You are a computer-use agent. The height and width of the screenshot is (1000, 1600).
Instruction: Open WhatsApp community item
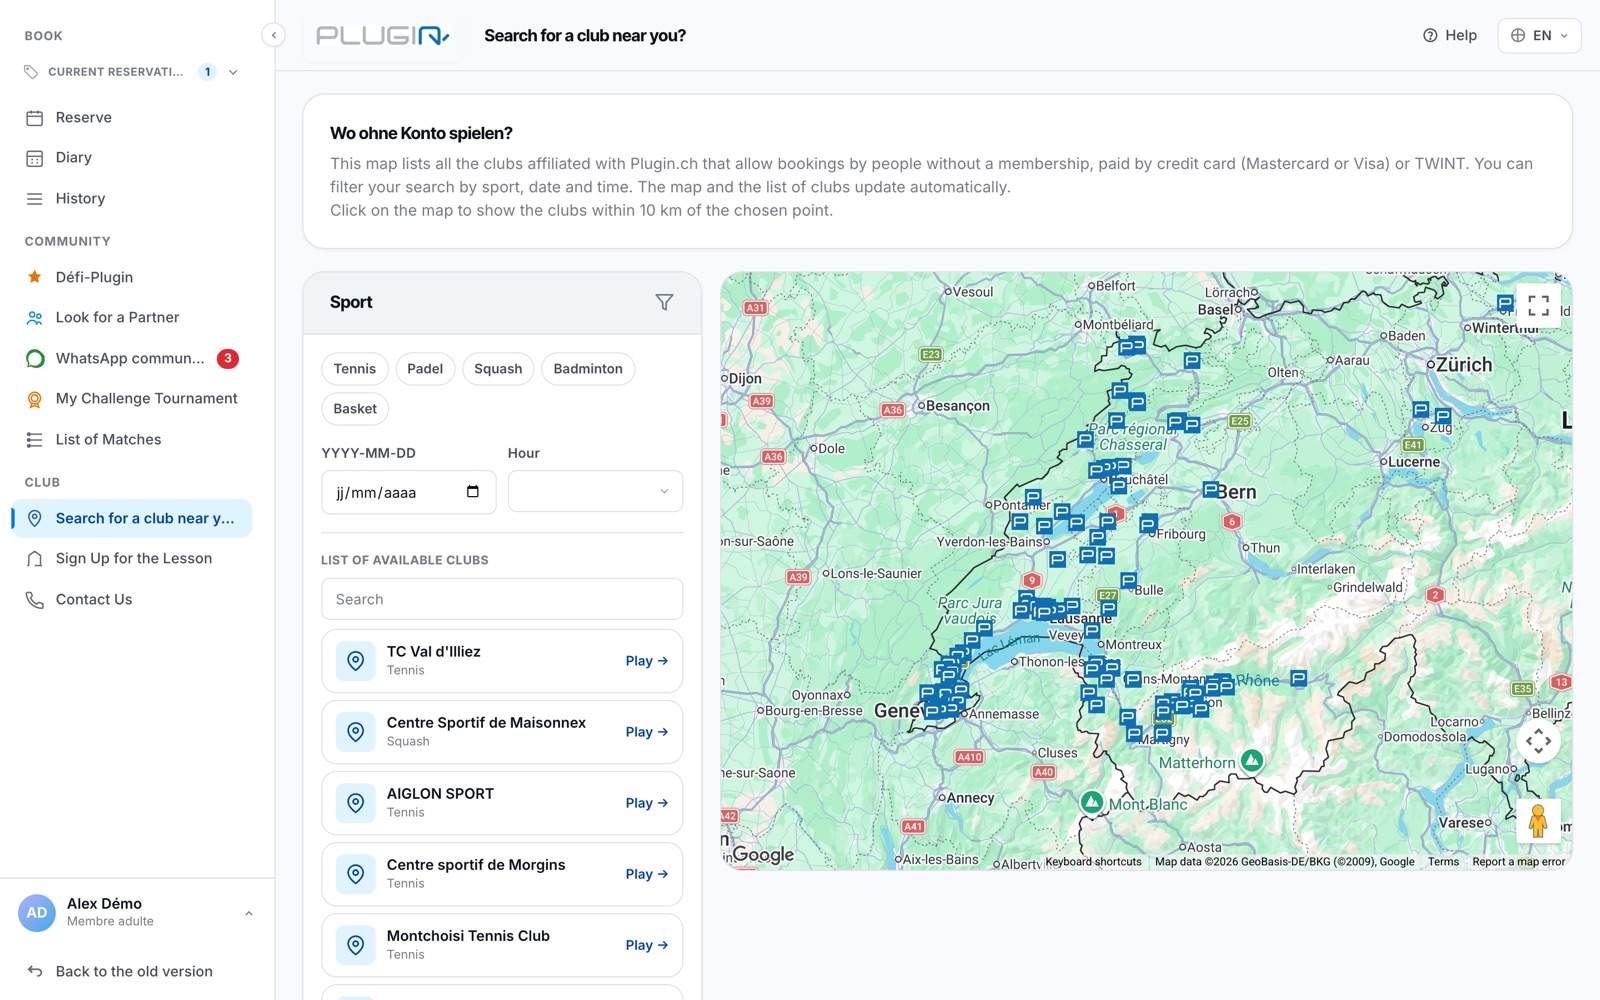[132, 358]
